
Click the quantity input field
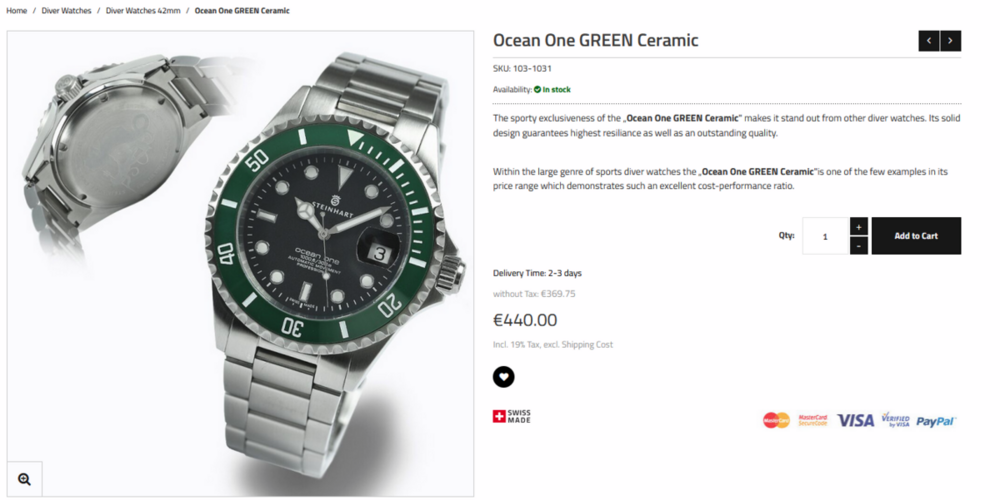[x=825, y=236]
